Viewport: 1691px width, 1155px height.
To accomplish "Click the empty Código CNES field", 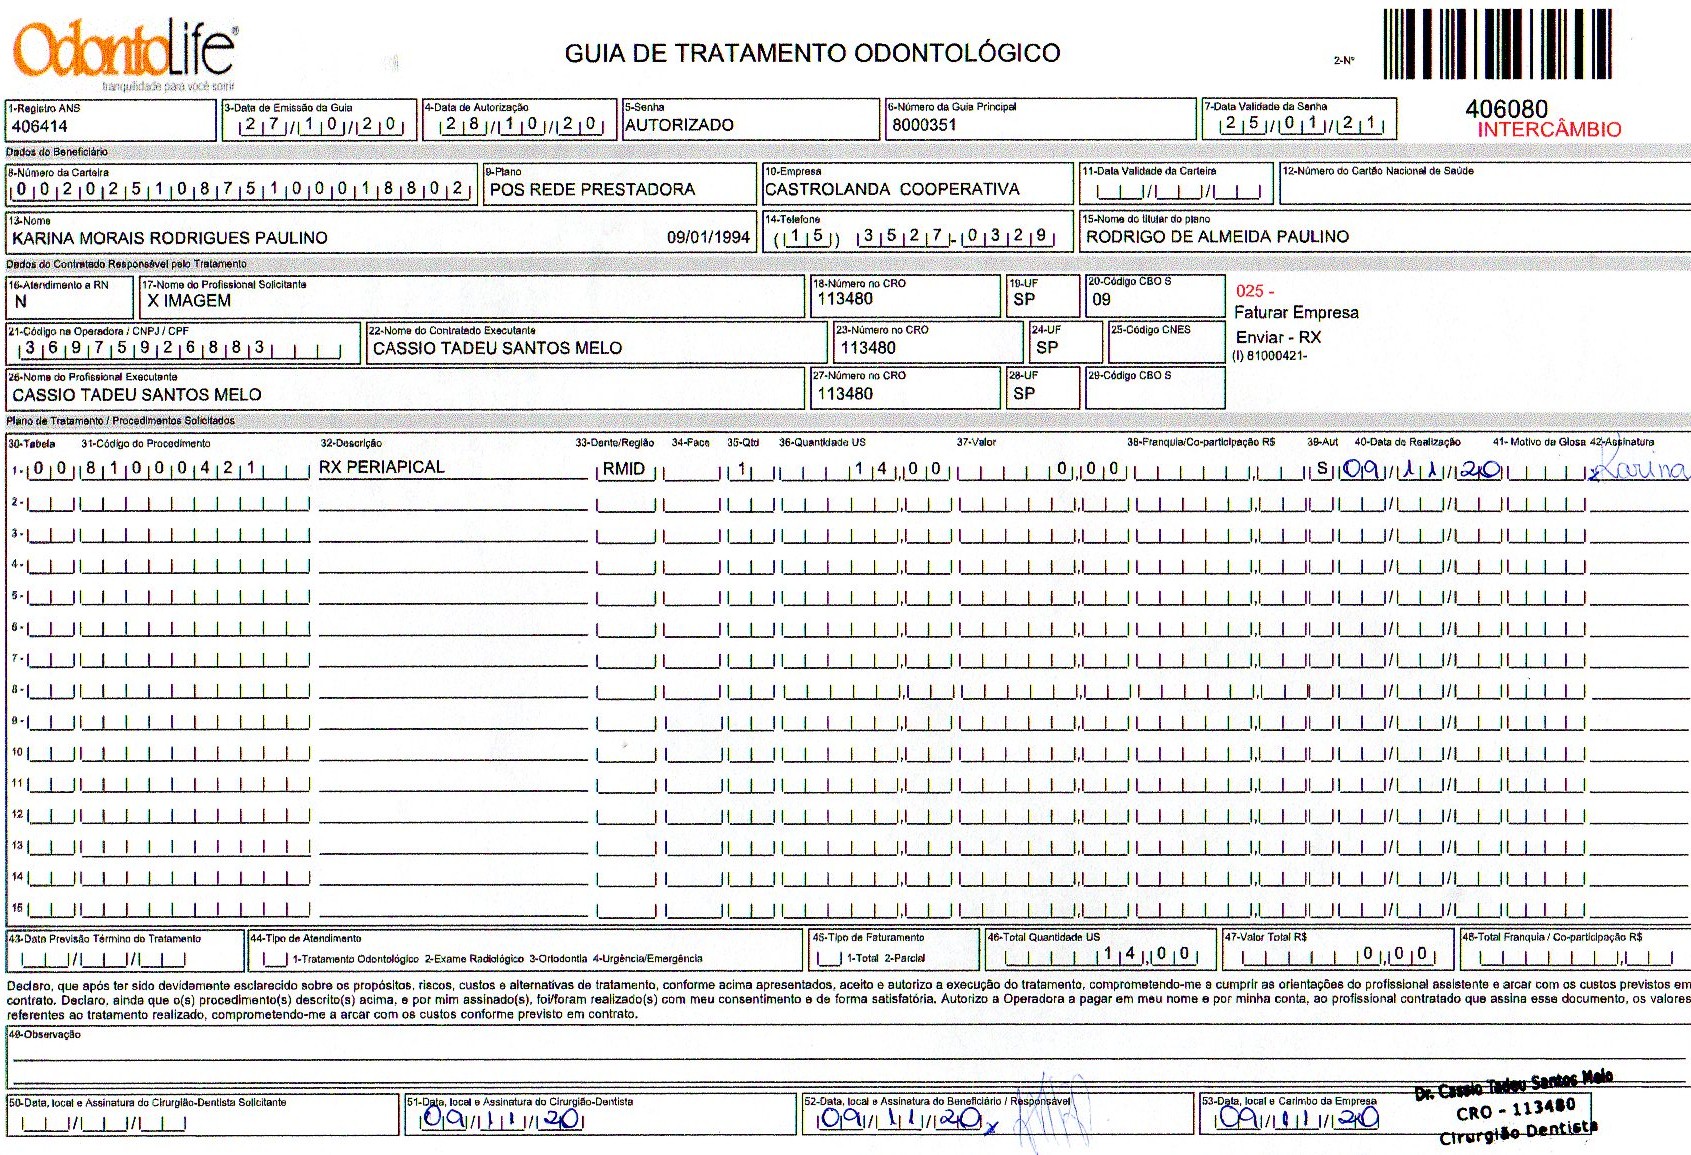I will [x=1166, y=342].
